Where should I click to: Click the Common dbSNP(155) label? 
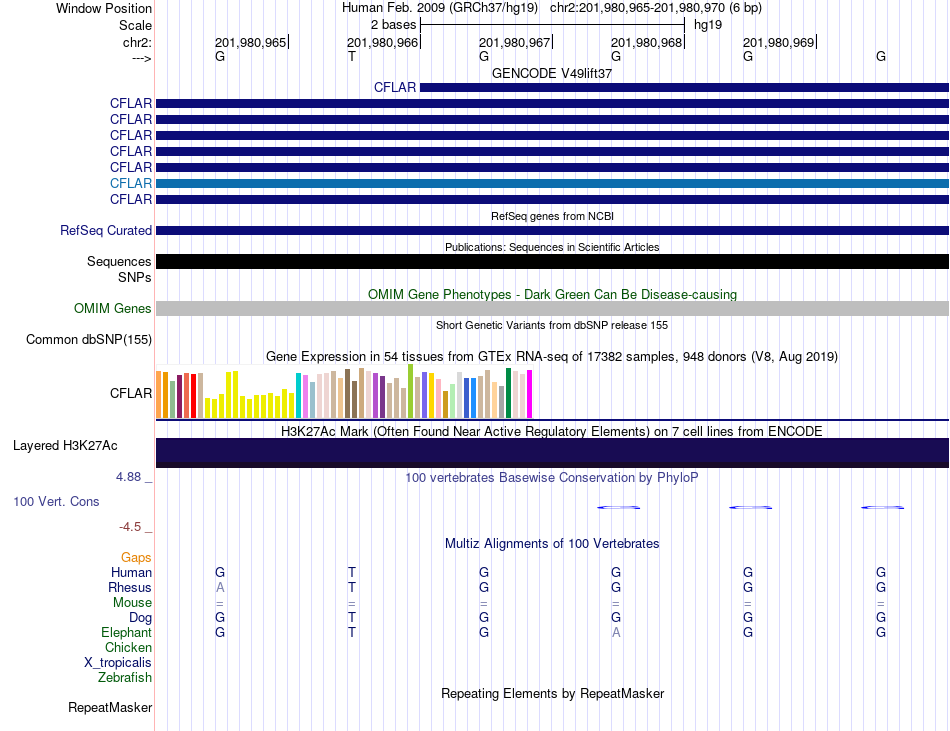pyautogui.click(x=89, y=339)
